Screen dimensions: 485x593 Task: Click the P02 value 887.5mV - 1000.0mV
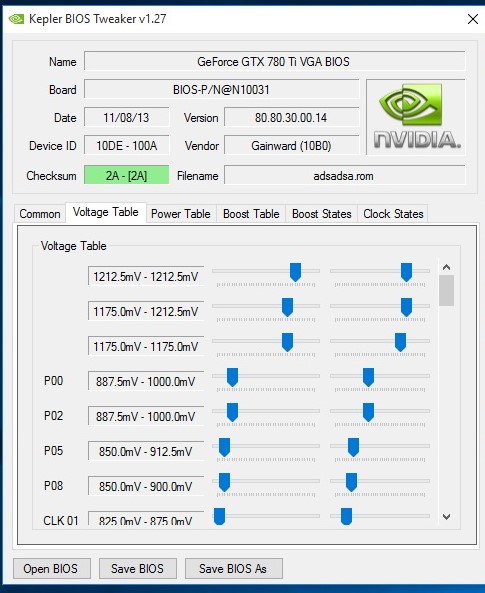tap(146, 416)
